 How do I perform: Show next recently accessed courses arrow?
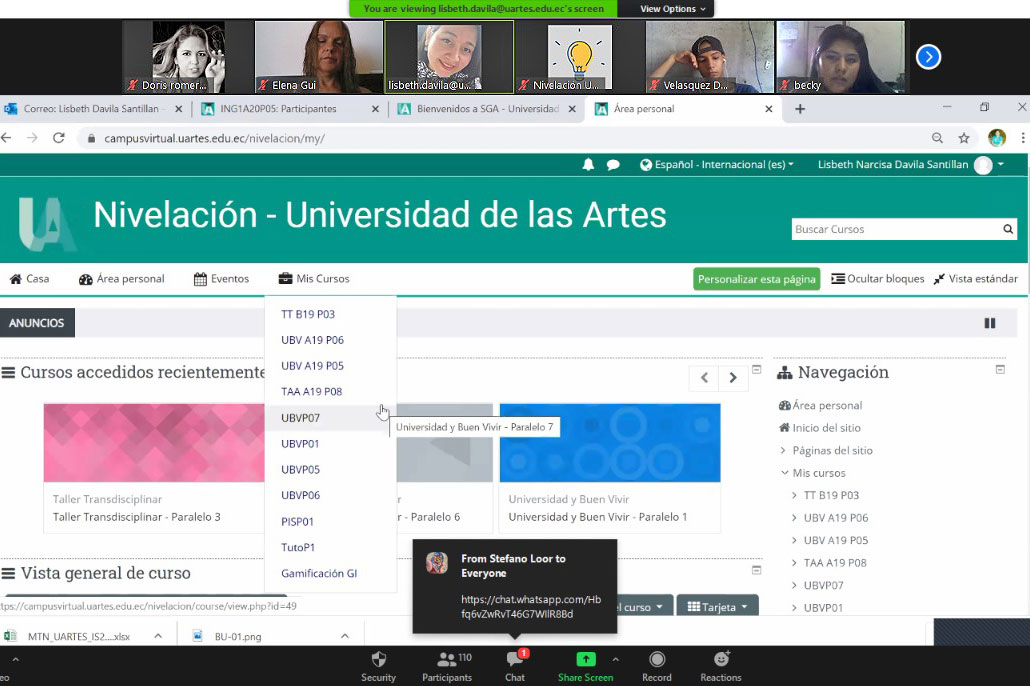(x=733, y=377)
